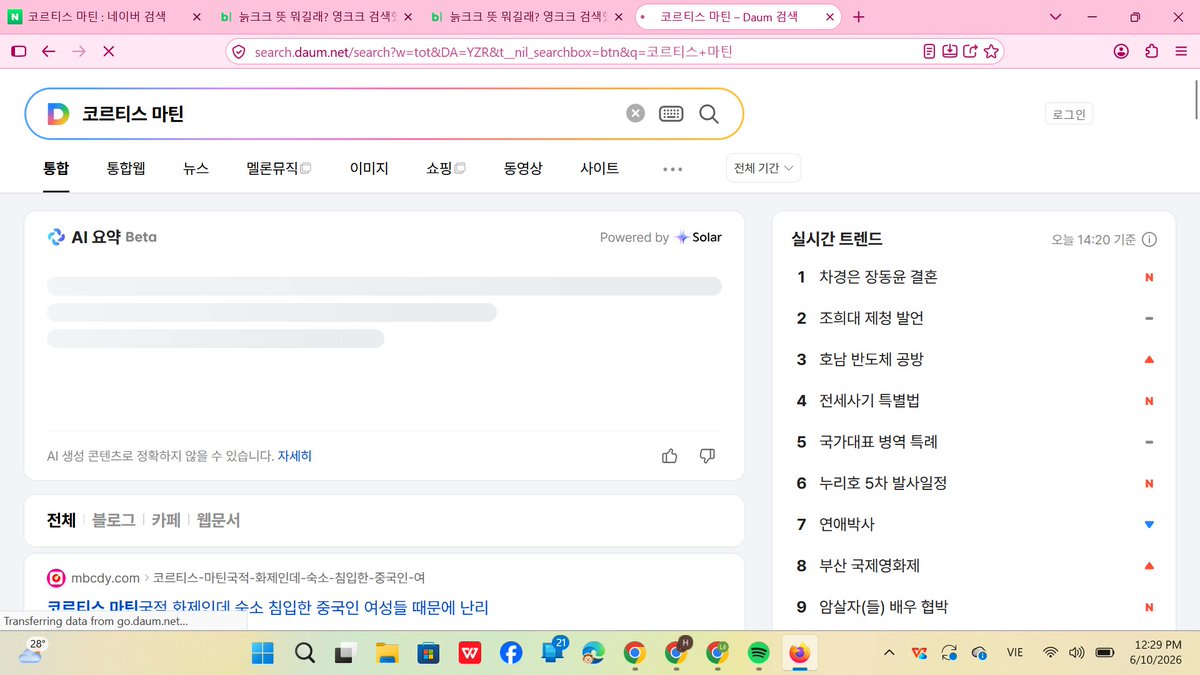Switch to the 동영상 tab

pyautogui.click(x=523, y=168)
